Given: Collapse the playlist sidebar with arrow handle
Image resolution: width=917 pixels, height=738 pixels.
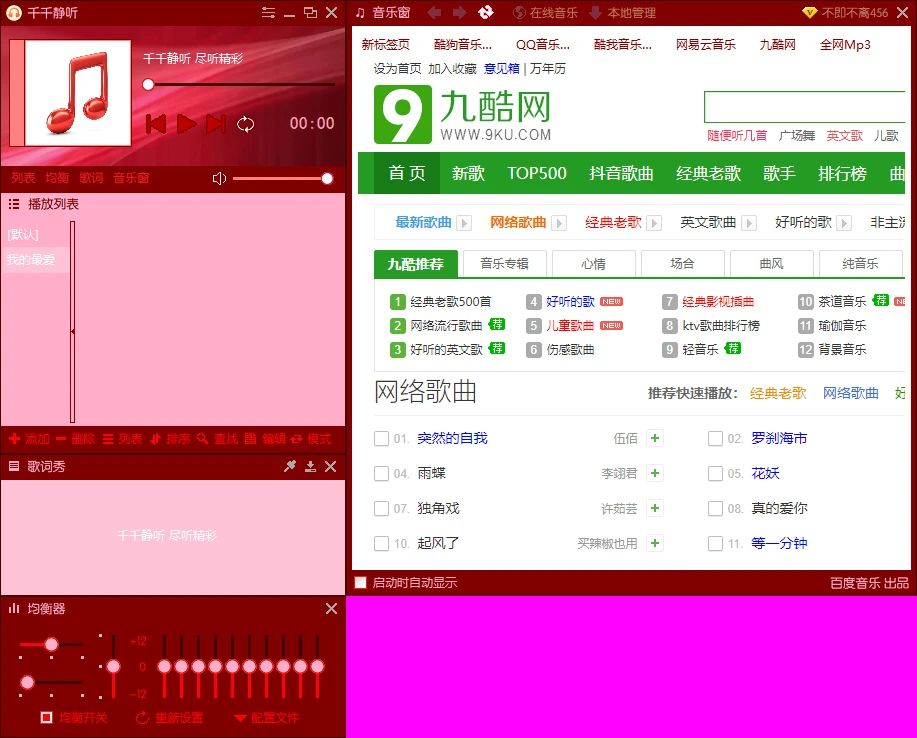Looking at the screenshot, I should click(73, 331).
